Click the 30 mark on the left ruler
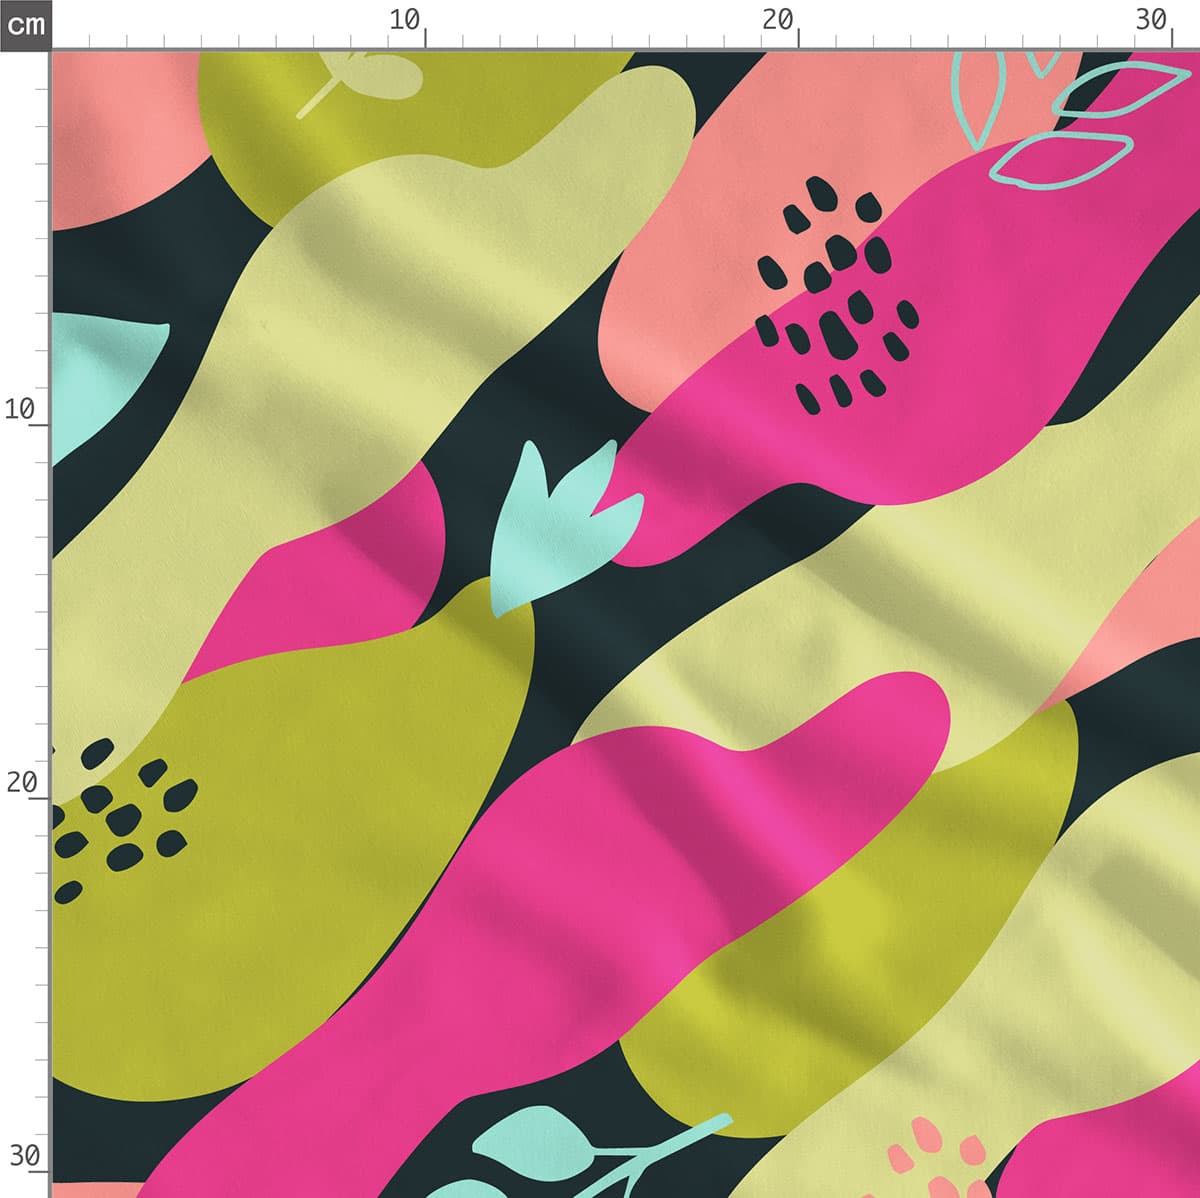The height and width of the screenshot is (1198, 1200). coord(24,1156)
